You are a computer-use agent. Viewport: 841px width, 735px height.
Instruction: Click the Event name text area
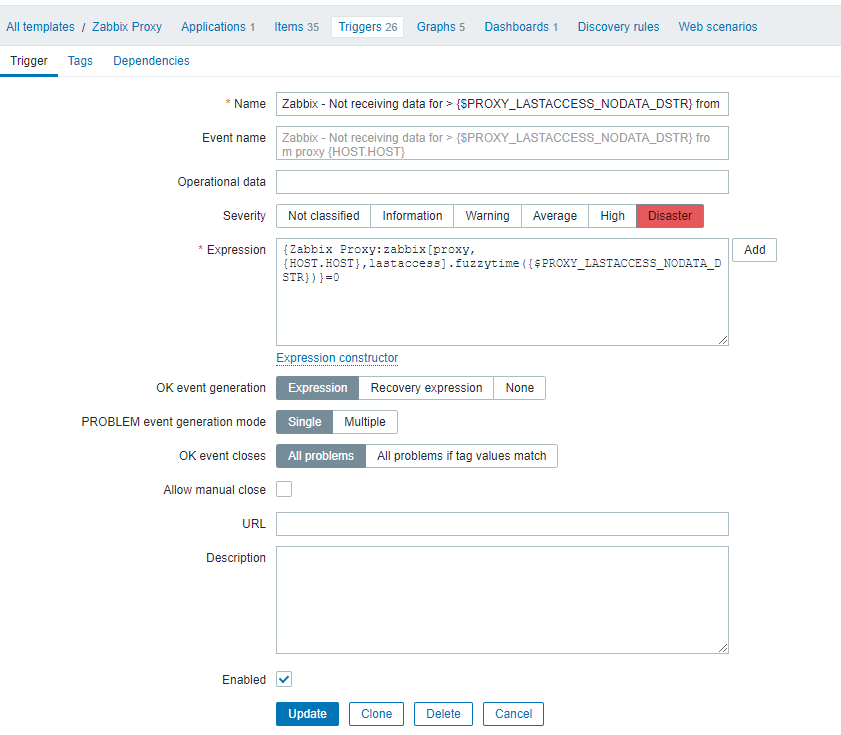[502, 143]
